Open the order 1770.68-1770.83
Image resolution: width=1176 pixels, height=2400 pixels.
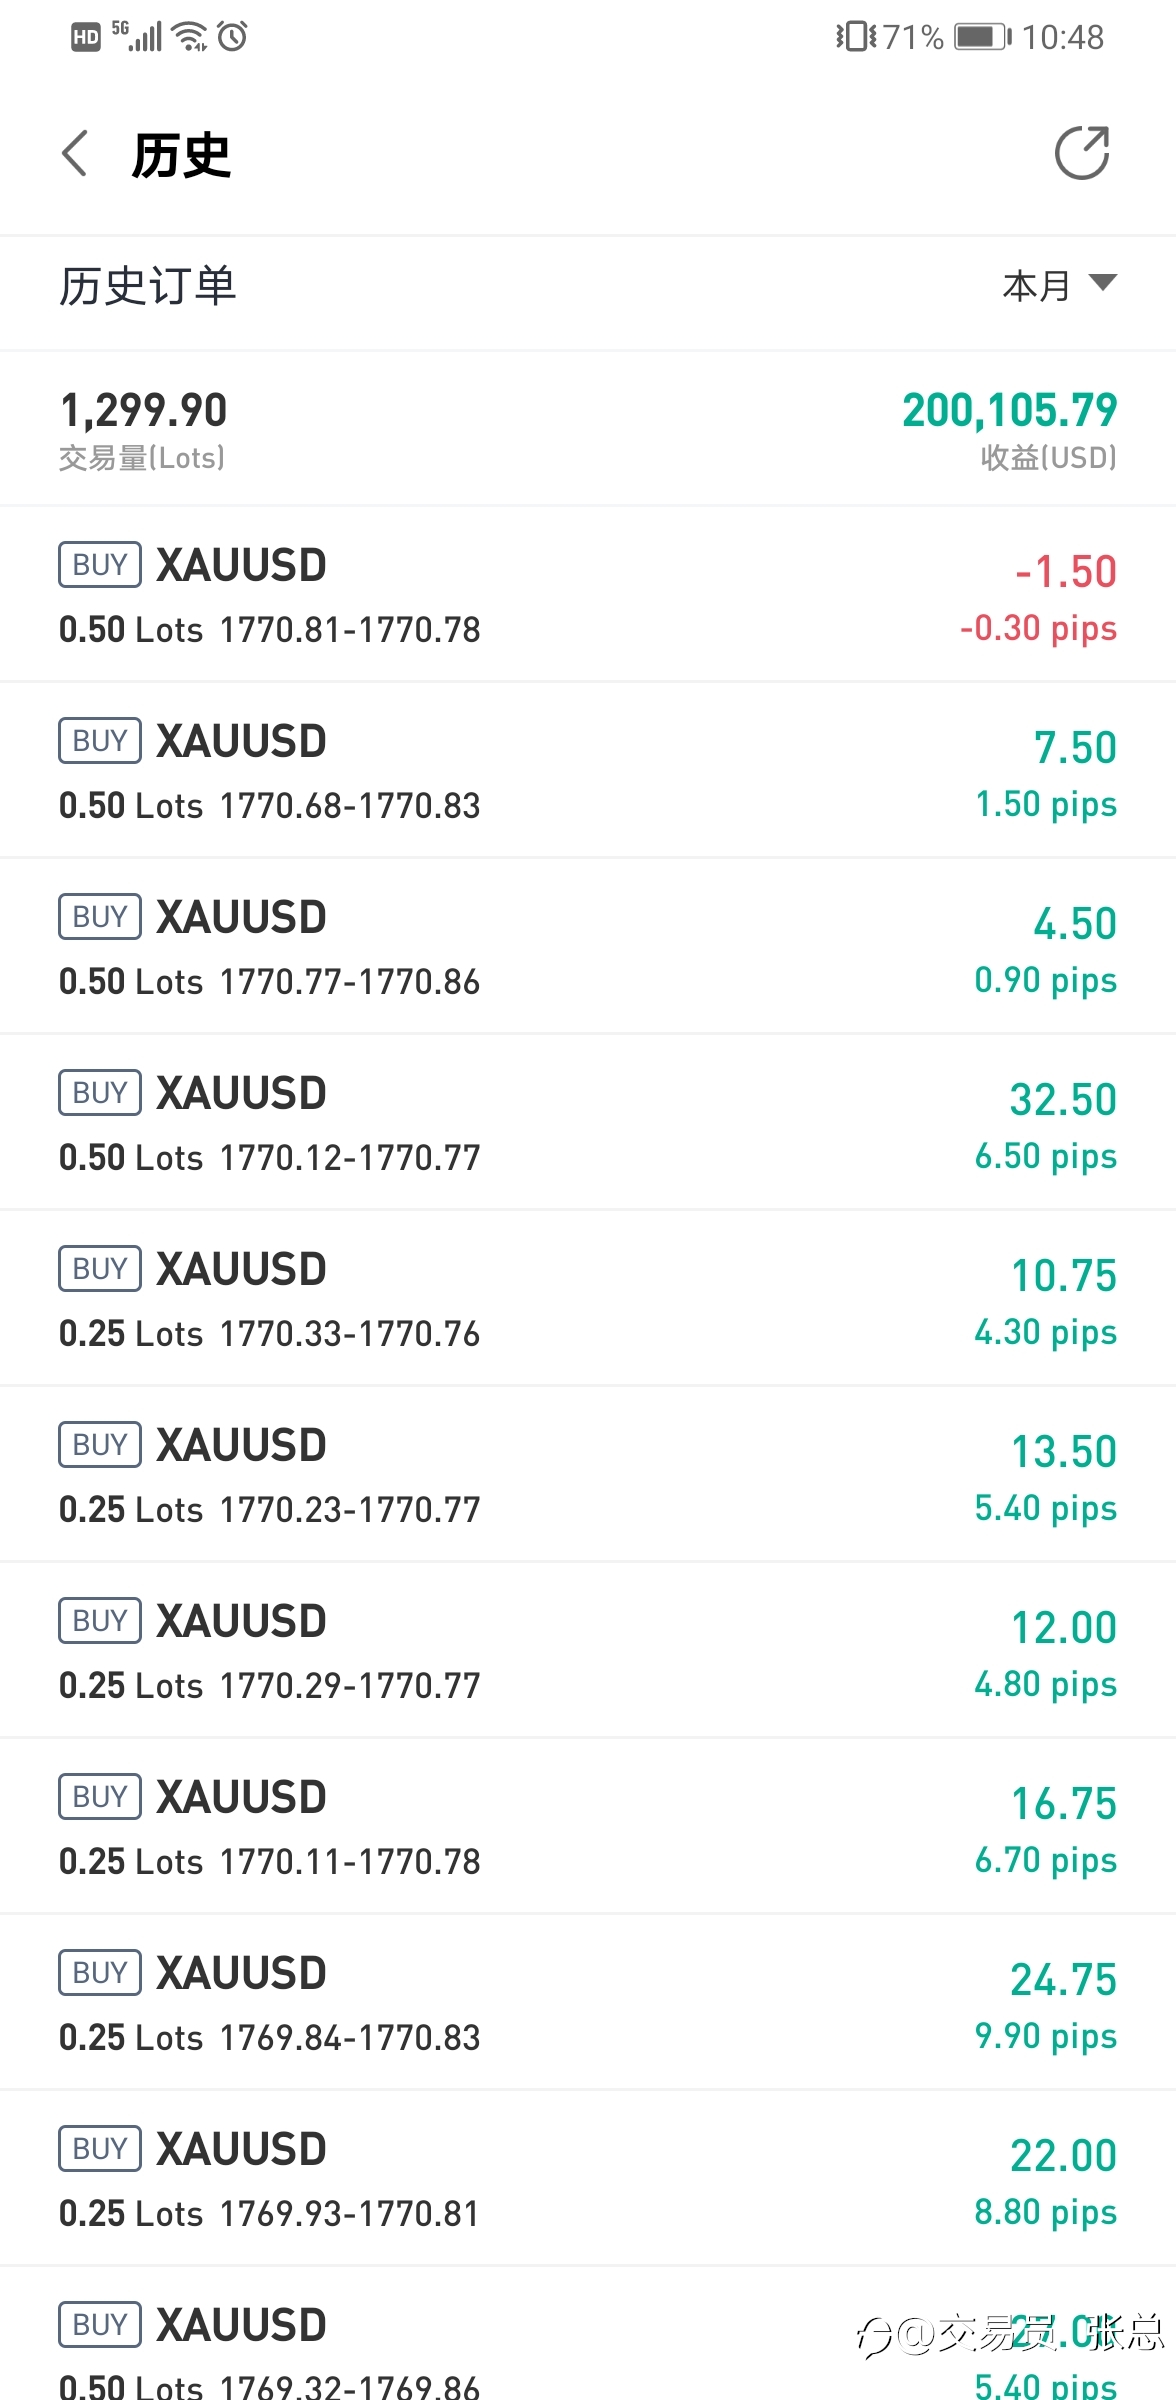click(x=588, y=771)
